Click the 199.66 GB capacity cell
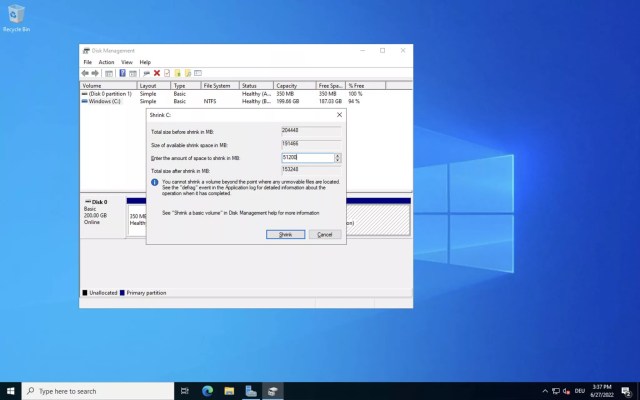This screenshot has height=400, width=640. click(x=288, y=101)
